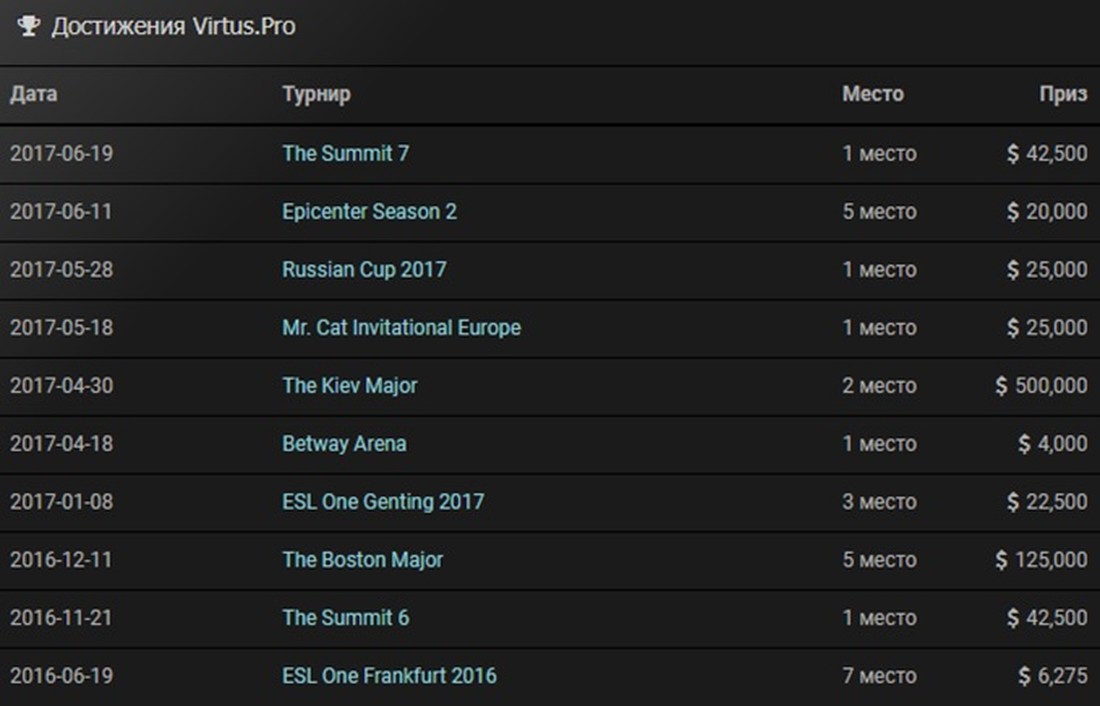Screen dimensions: 1100x706
Task: Open The Summit 7 tournament link
Action: pos(345,154)
